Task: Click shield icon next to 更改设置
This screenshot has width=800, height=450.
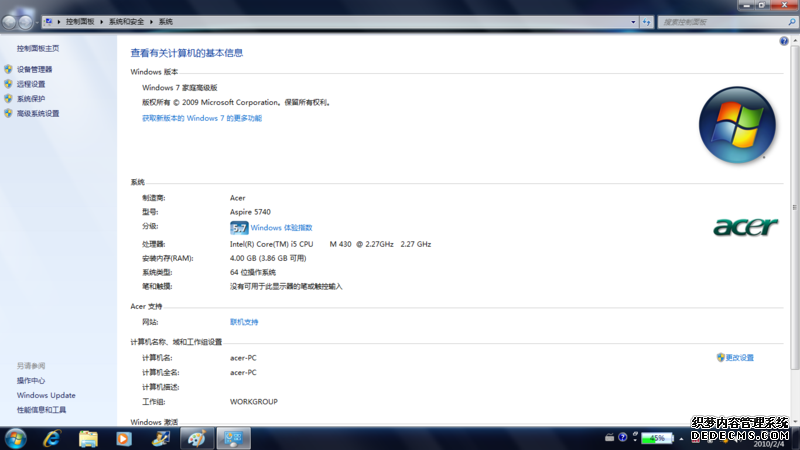Action: pyautogui.click(x=720, y=358)
